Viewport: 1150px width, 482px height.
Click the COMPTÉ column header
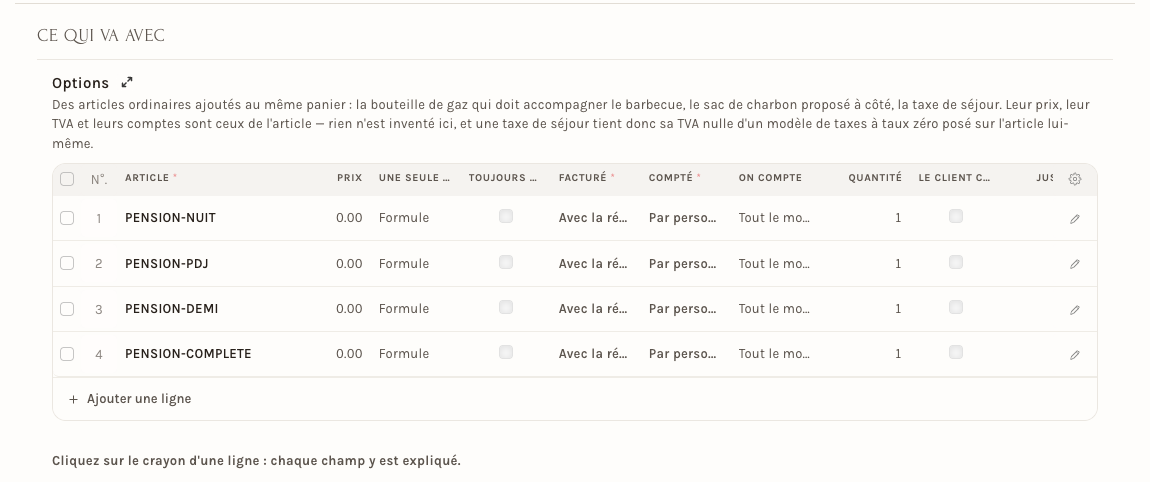click(675, 178)
